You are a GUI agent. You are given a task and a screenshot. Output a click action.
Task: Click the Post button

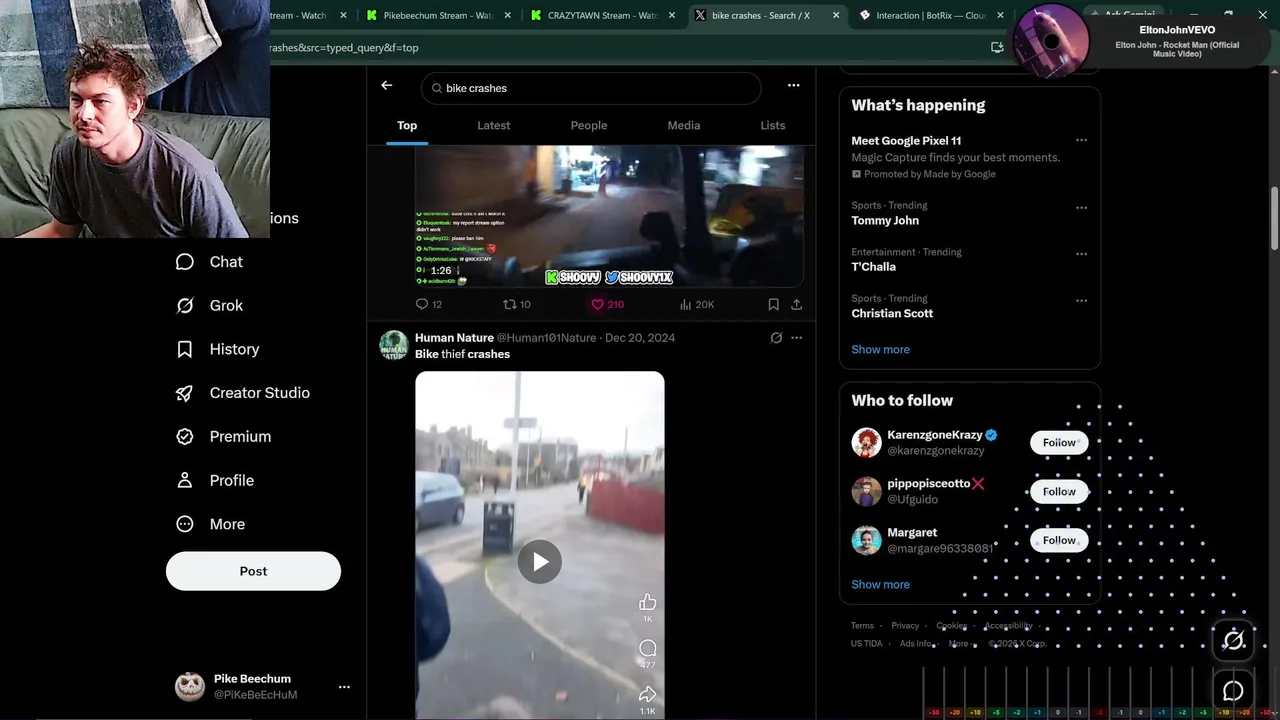point(253,571)
